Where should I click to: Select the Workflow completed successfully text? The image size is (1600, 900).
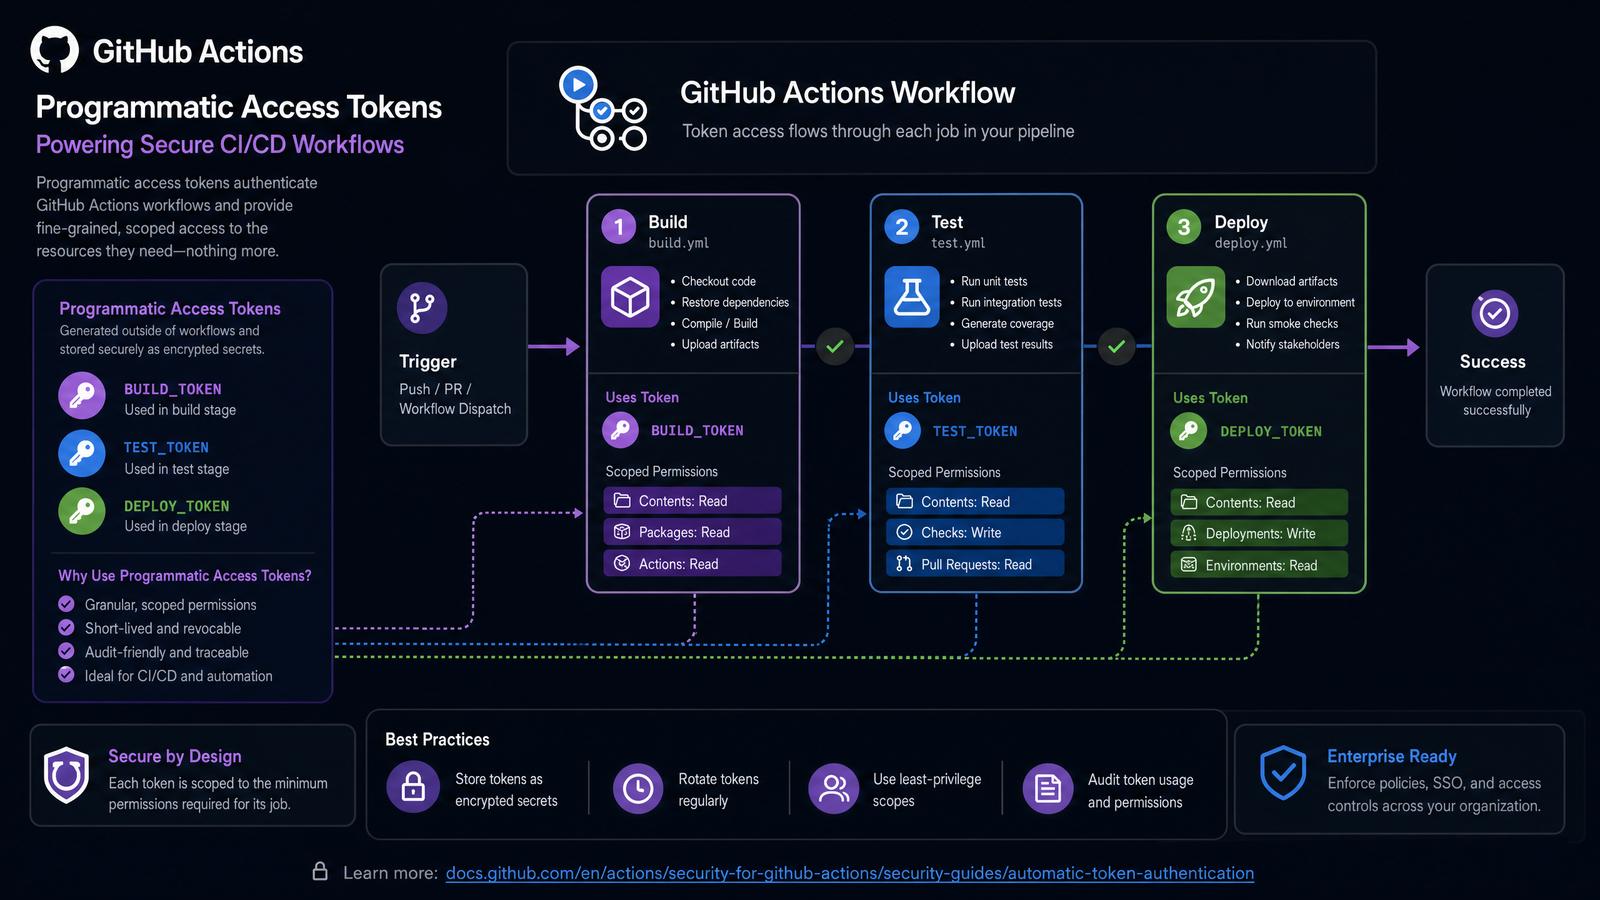click(1496, 400)
